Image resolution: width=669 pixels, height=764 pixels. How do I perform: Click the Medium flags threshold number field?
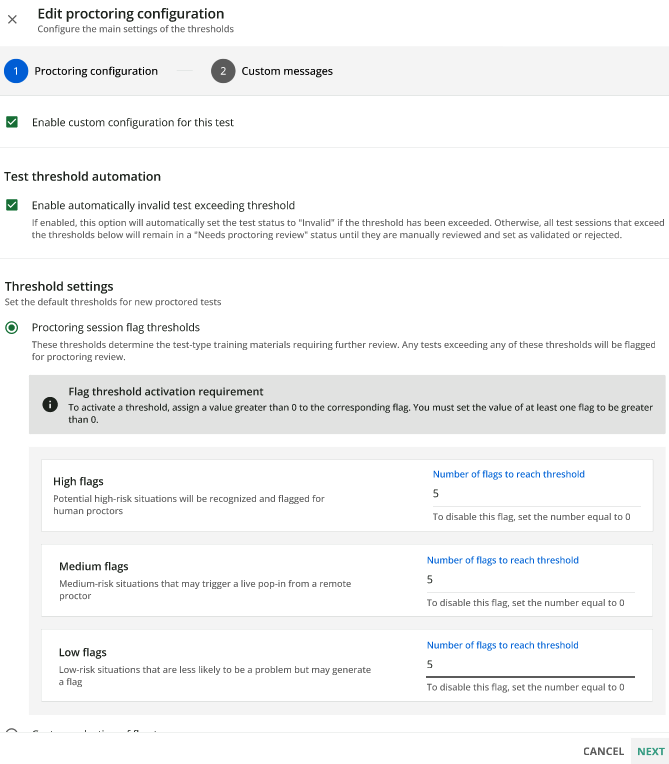[531, 579]
